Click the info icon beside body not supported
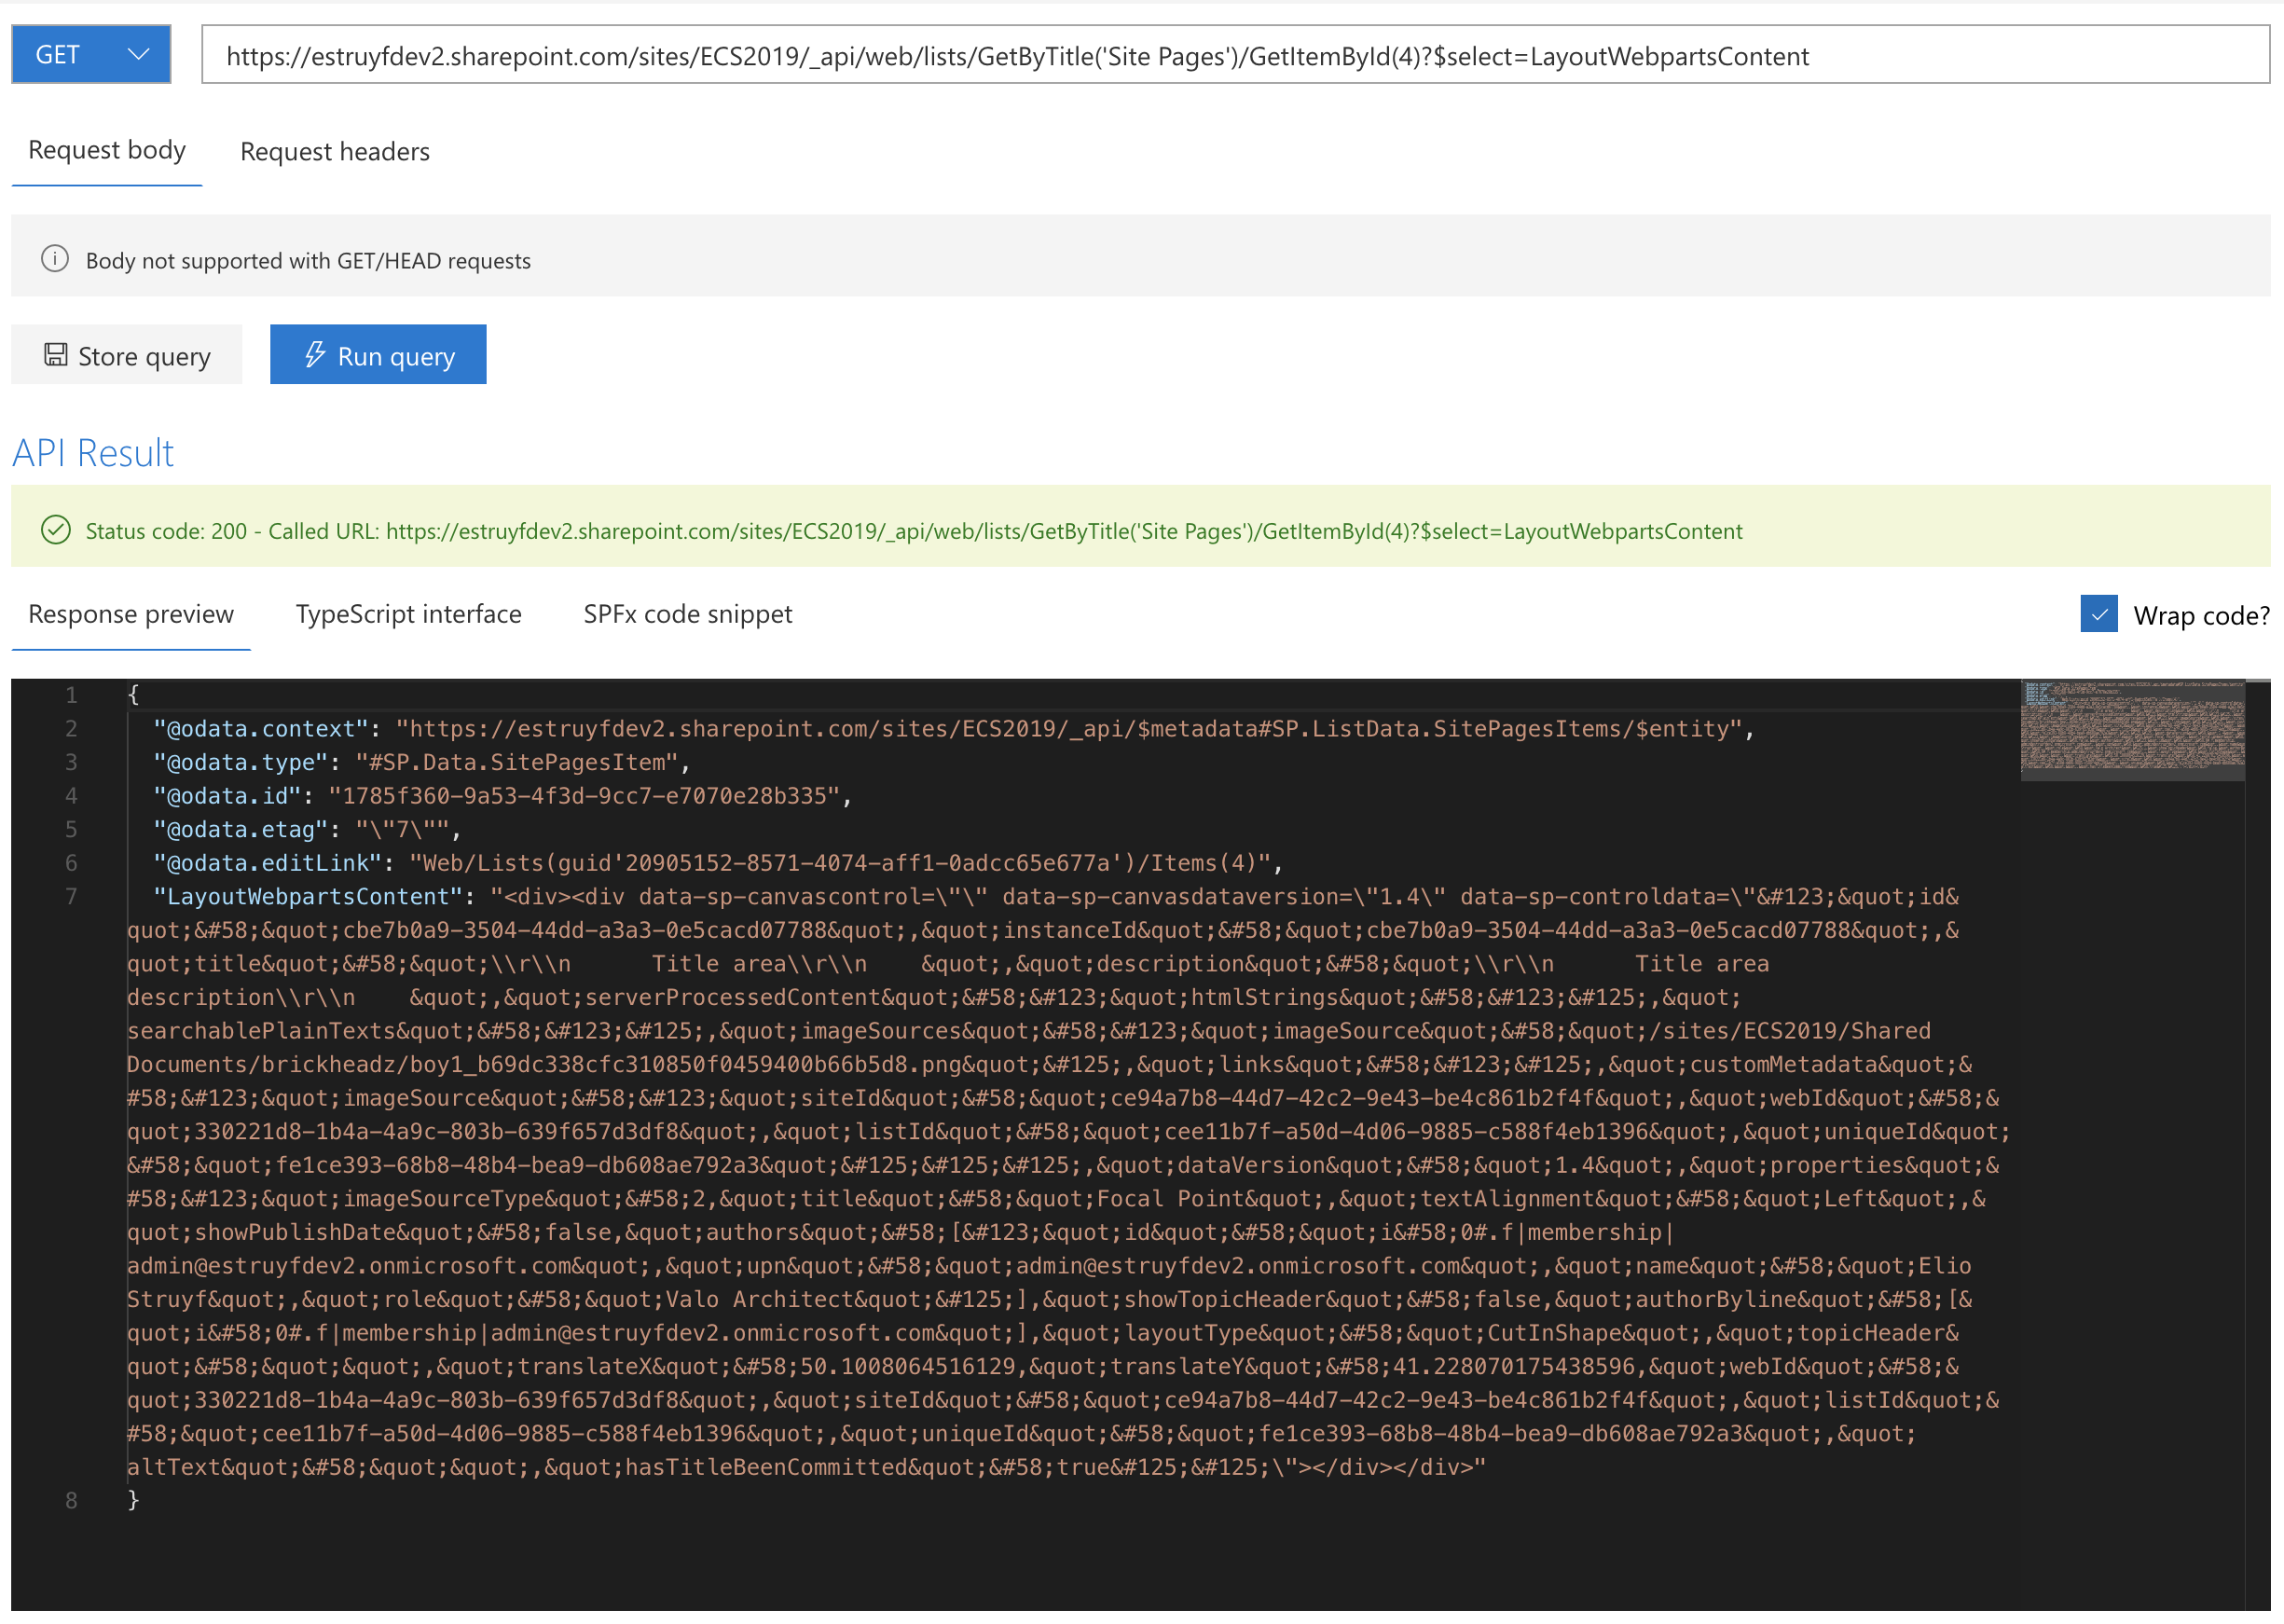Viewport: 2284px width, 1624px height. [55, 260]
